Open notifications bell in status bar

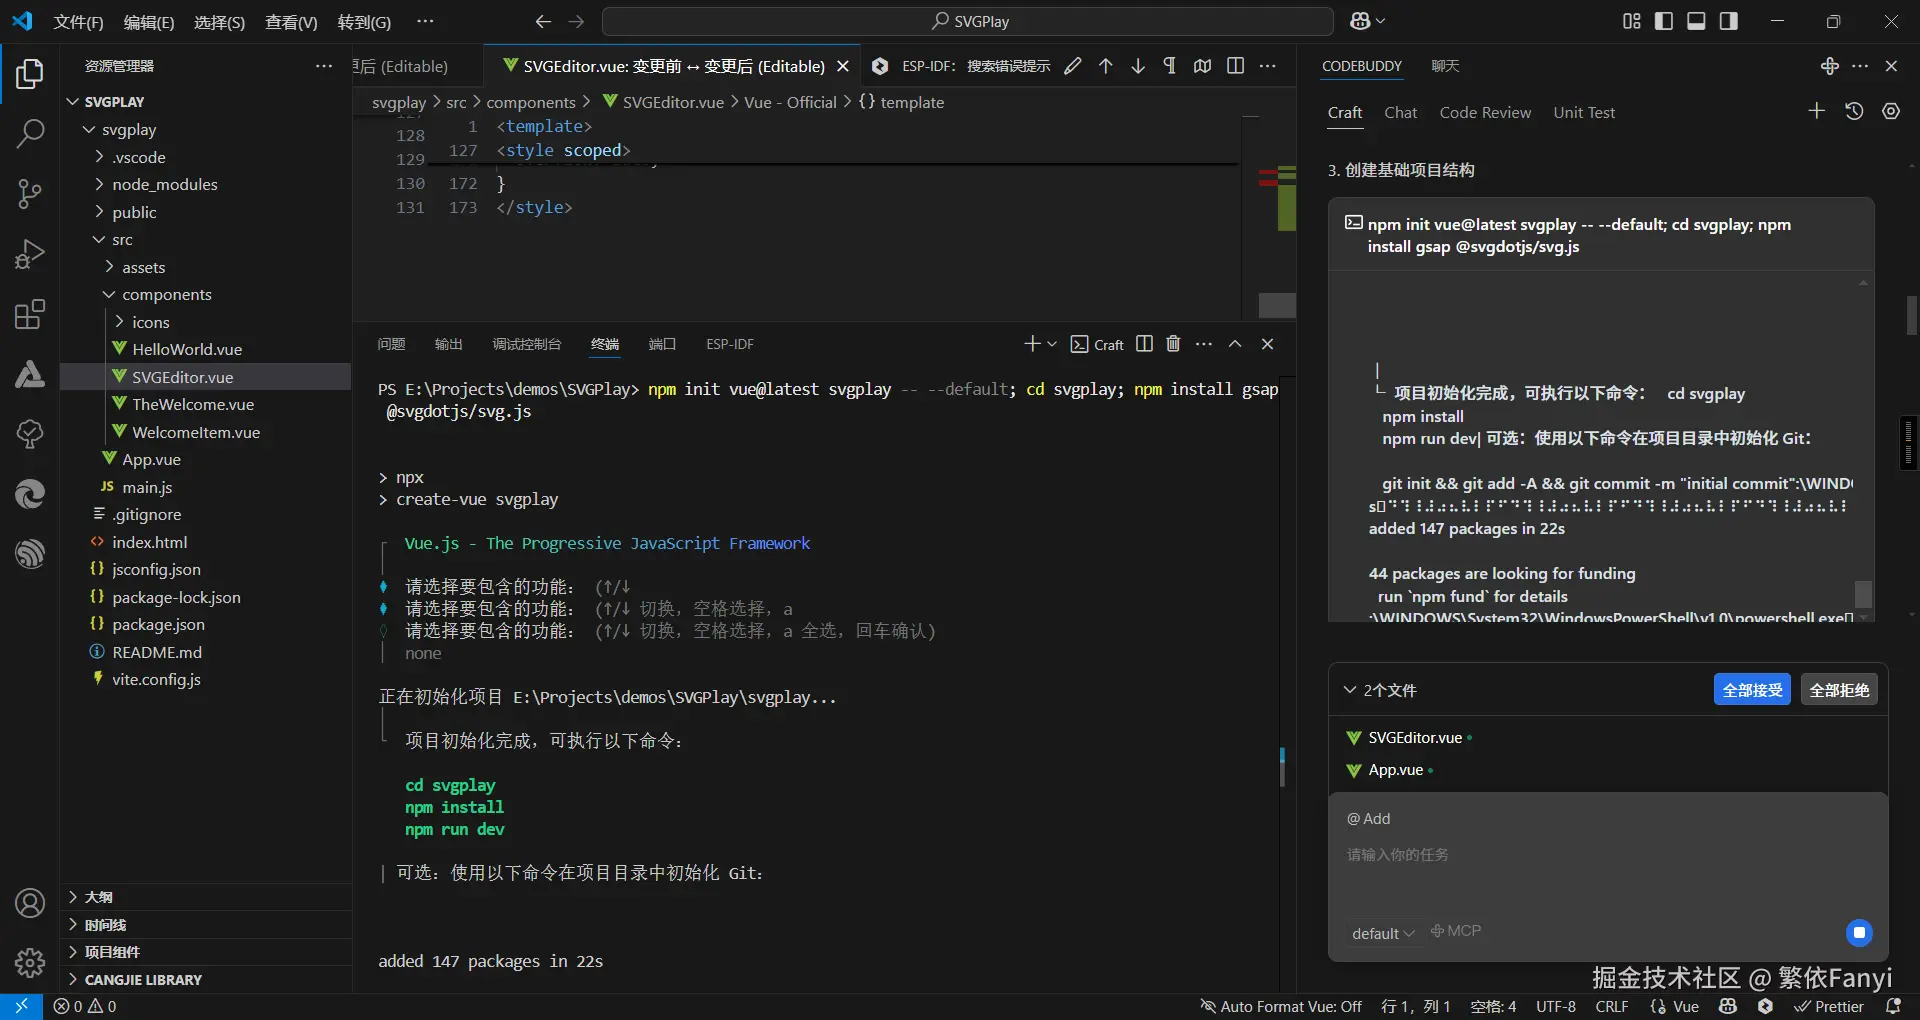click(x=1893, y=1007)
